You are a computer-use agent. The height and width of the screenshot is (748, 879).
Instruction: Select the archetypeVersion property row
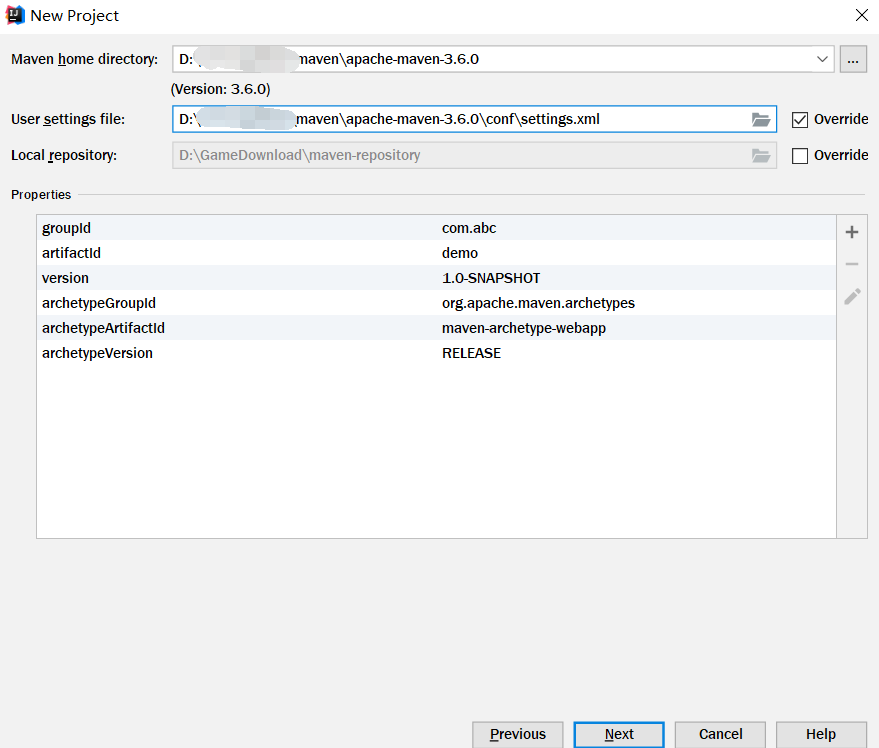click(x=436, y=353)
